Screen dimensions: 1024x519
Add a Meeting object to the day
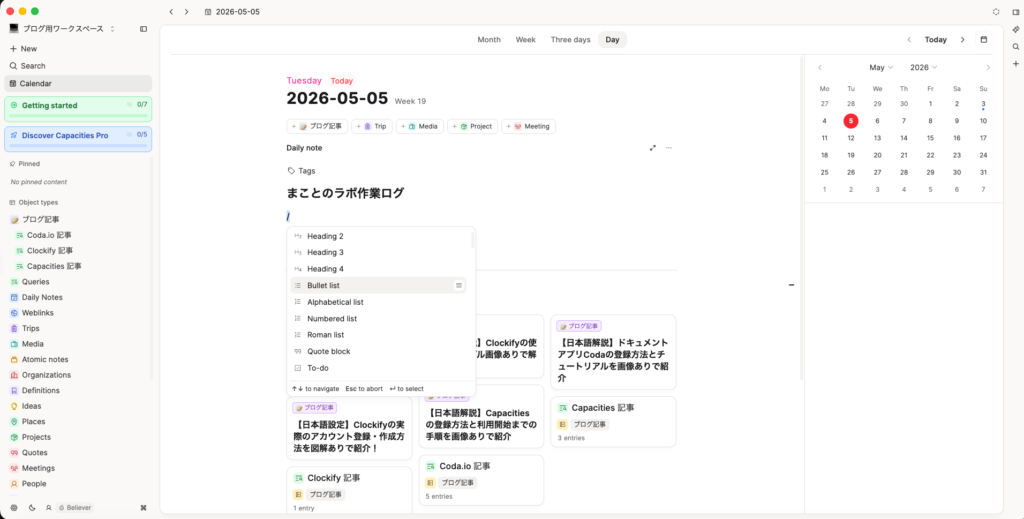coord(528,126)
